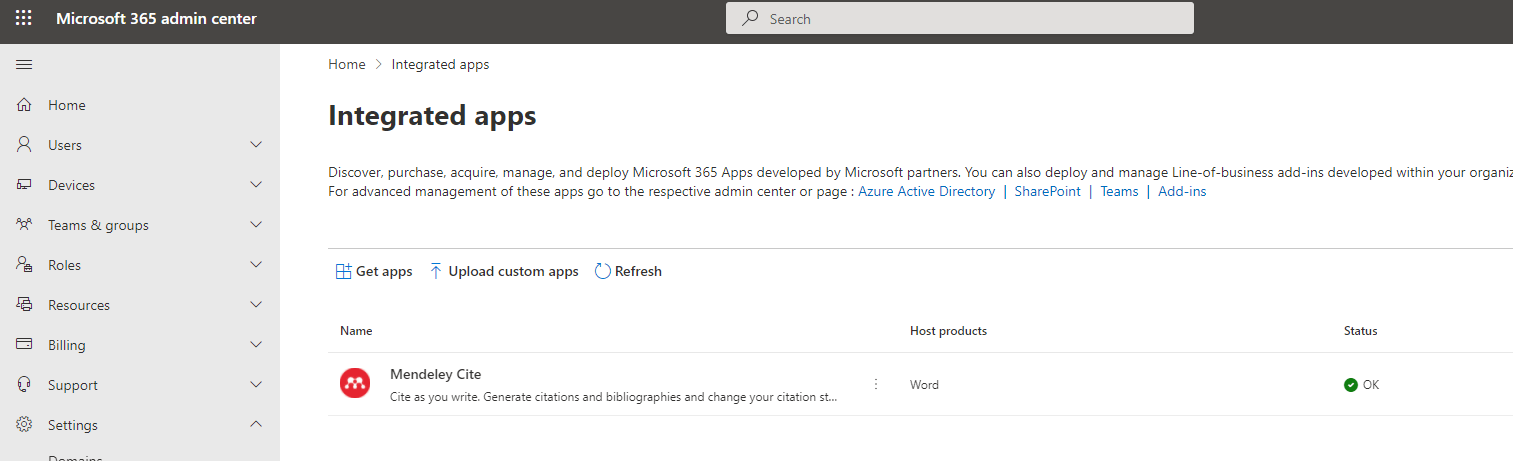Expand the Devices section chevron
This screenshot has height=461, width=1513.
256,185
